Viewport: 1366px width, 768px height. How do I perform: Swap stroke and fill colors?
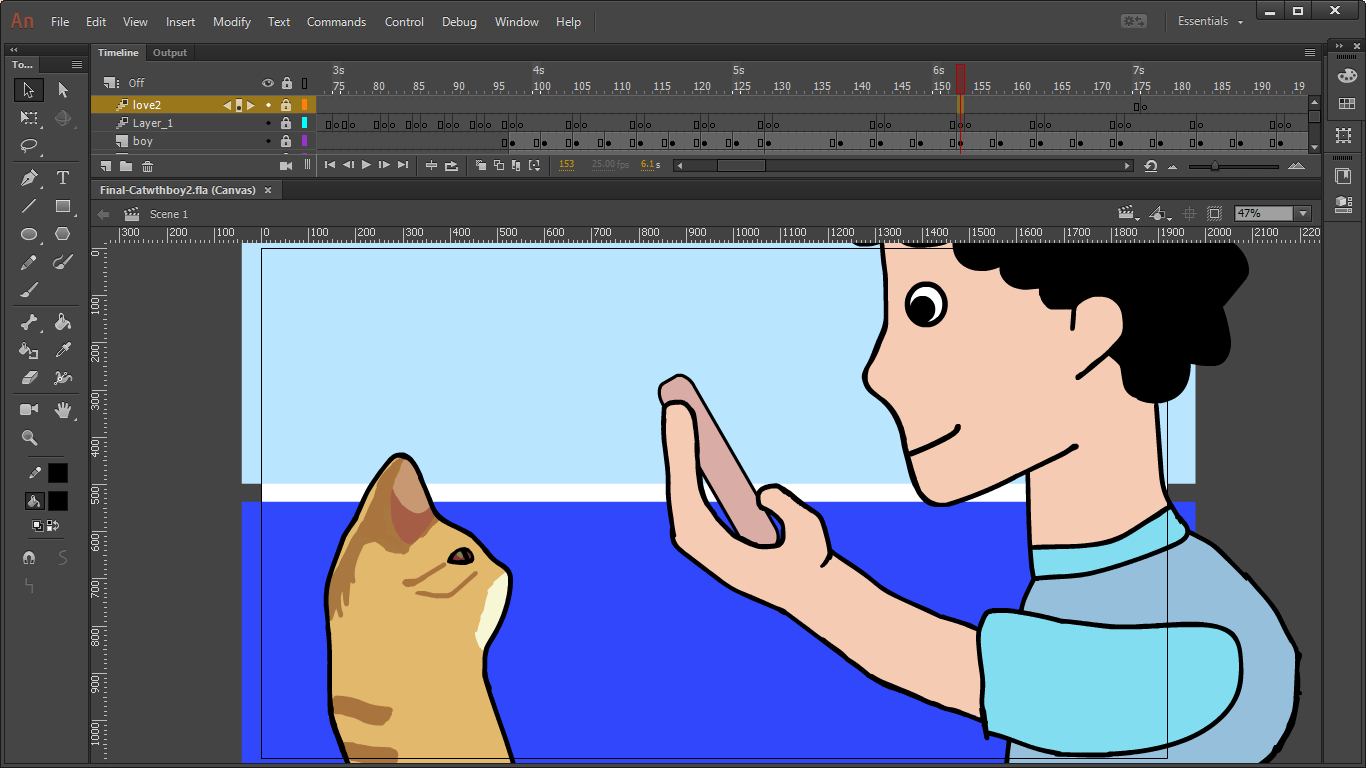click(53, 525)
